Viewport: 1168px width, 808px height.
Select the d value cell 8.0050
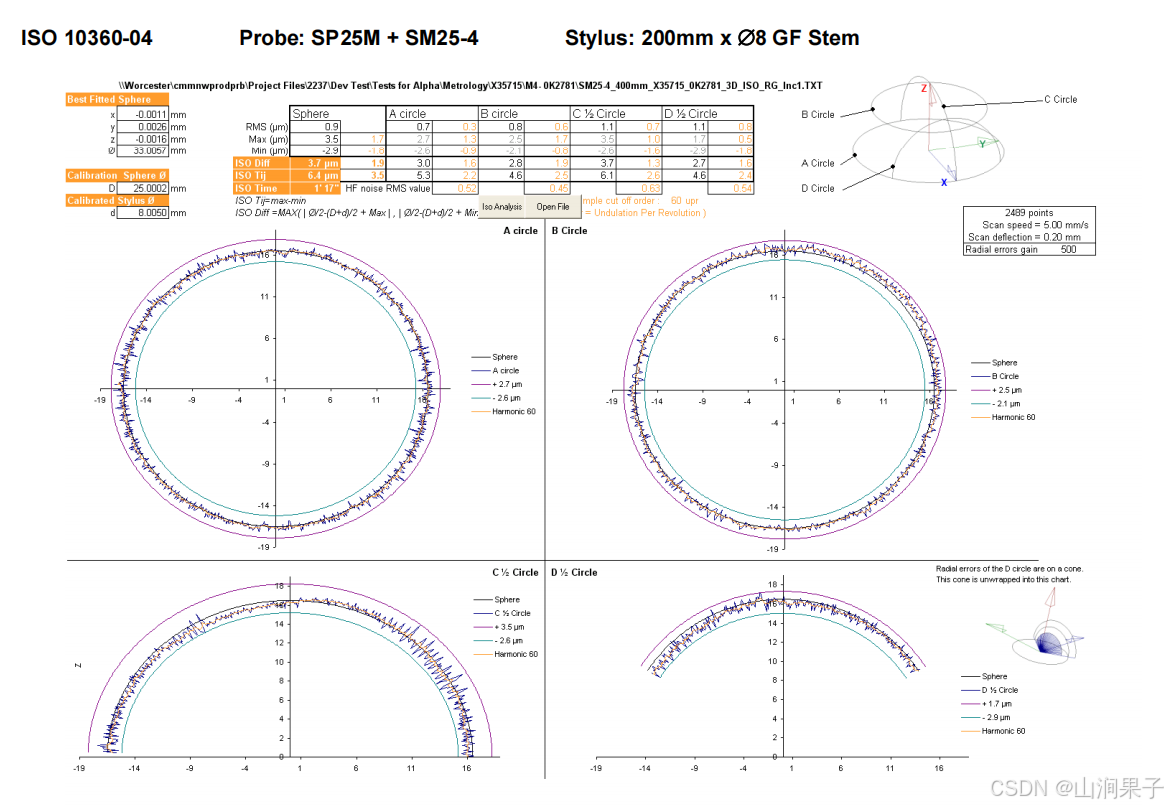(143, 213)
